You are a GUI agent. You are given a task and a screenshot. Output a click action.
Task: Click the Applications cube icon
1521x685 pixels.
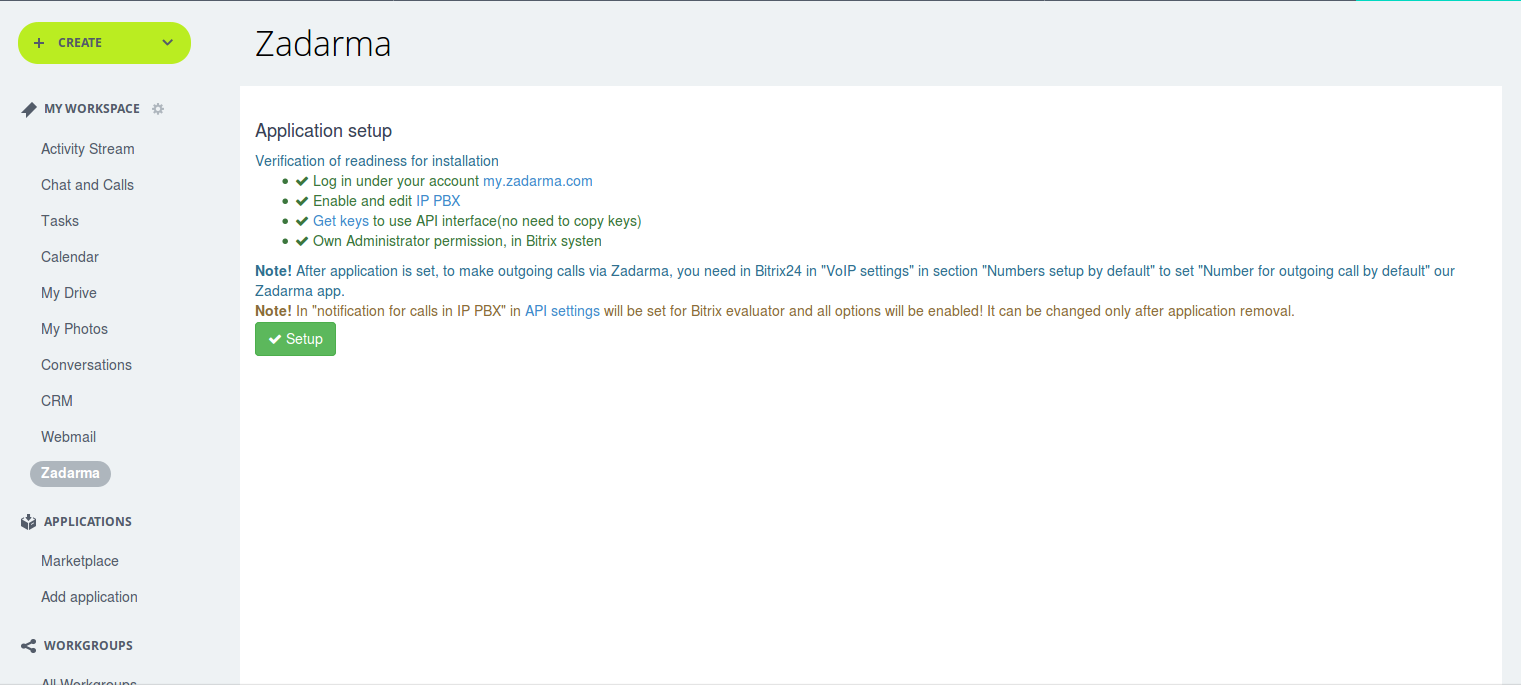click(29, 522)
